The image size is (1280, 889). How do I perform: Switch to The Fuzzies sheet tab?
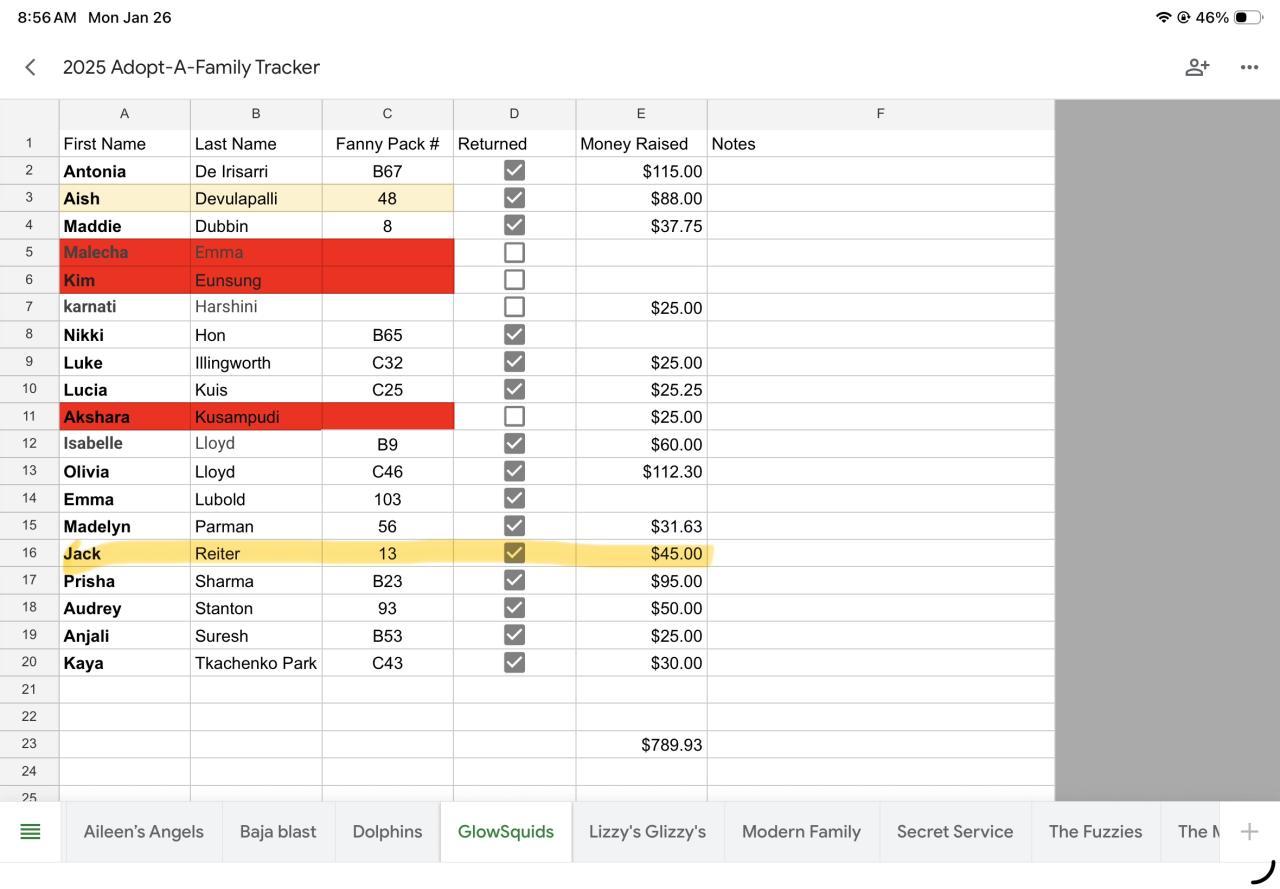point(1095,831)
